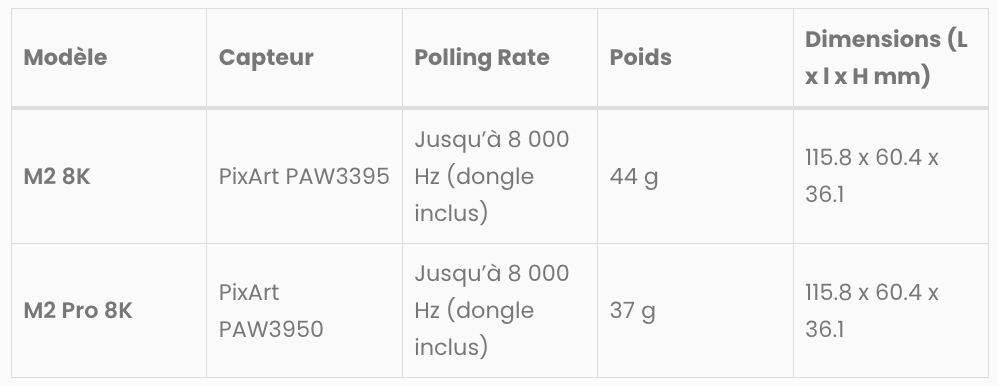Screen dimensions: 998x386
Task: Click M2 8K polling rate cell
Action: click(x=500, y=176)
